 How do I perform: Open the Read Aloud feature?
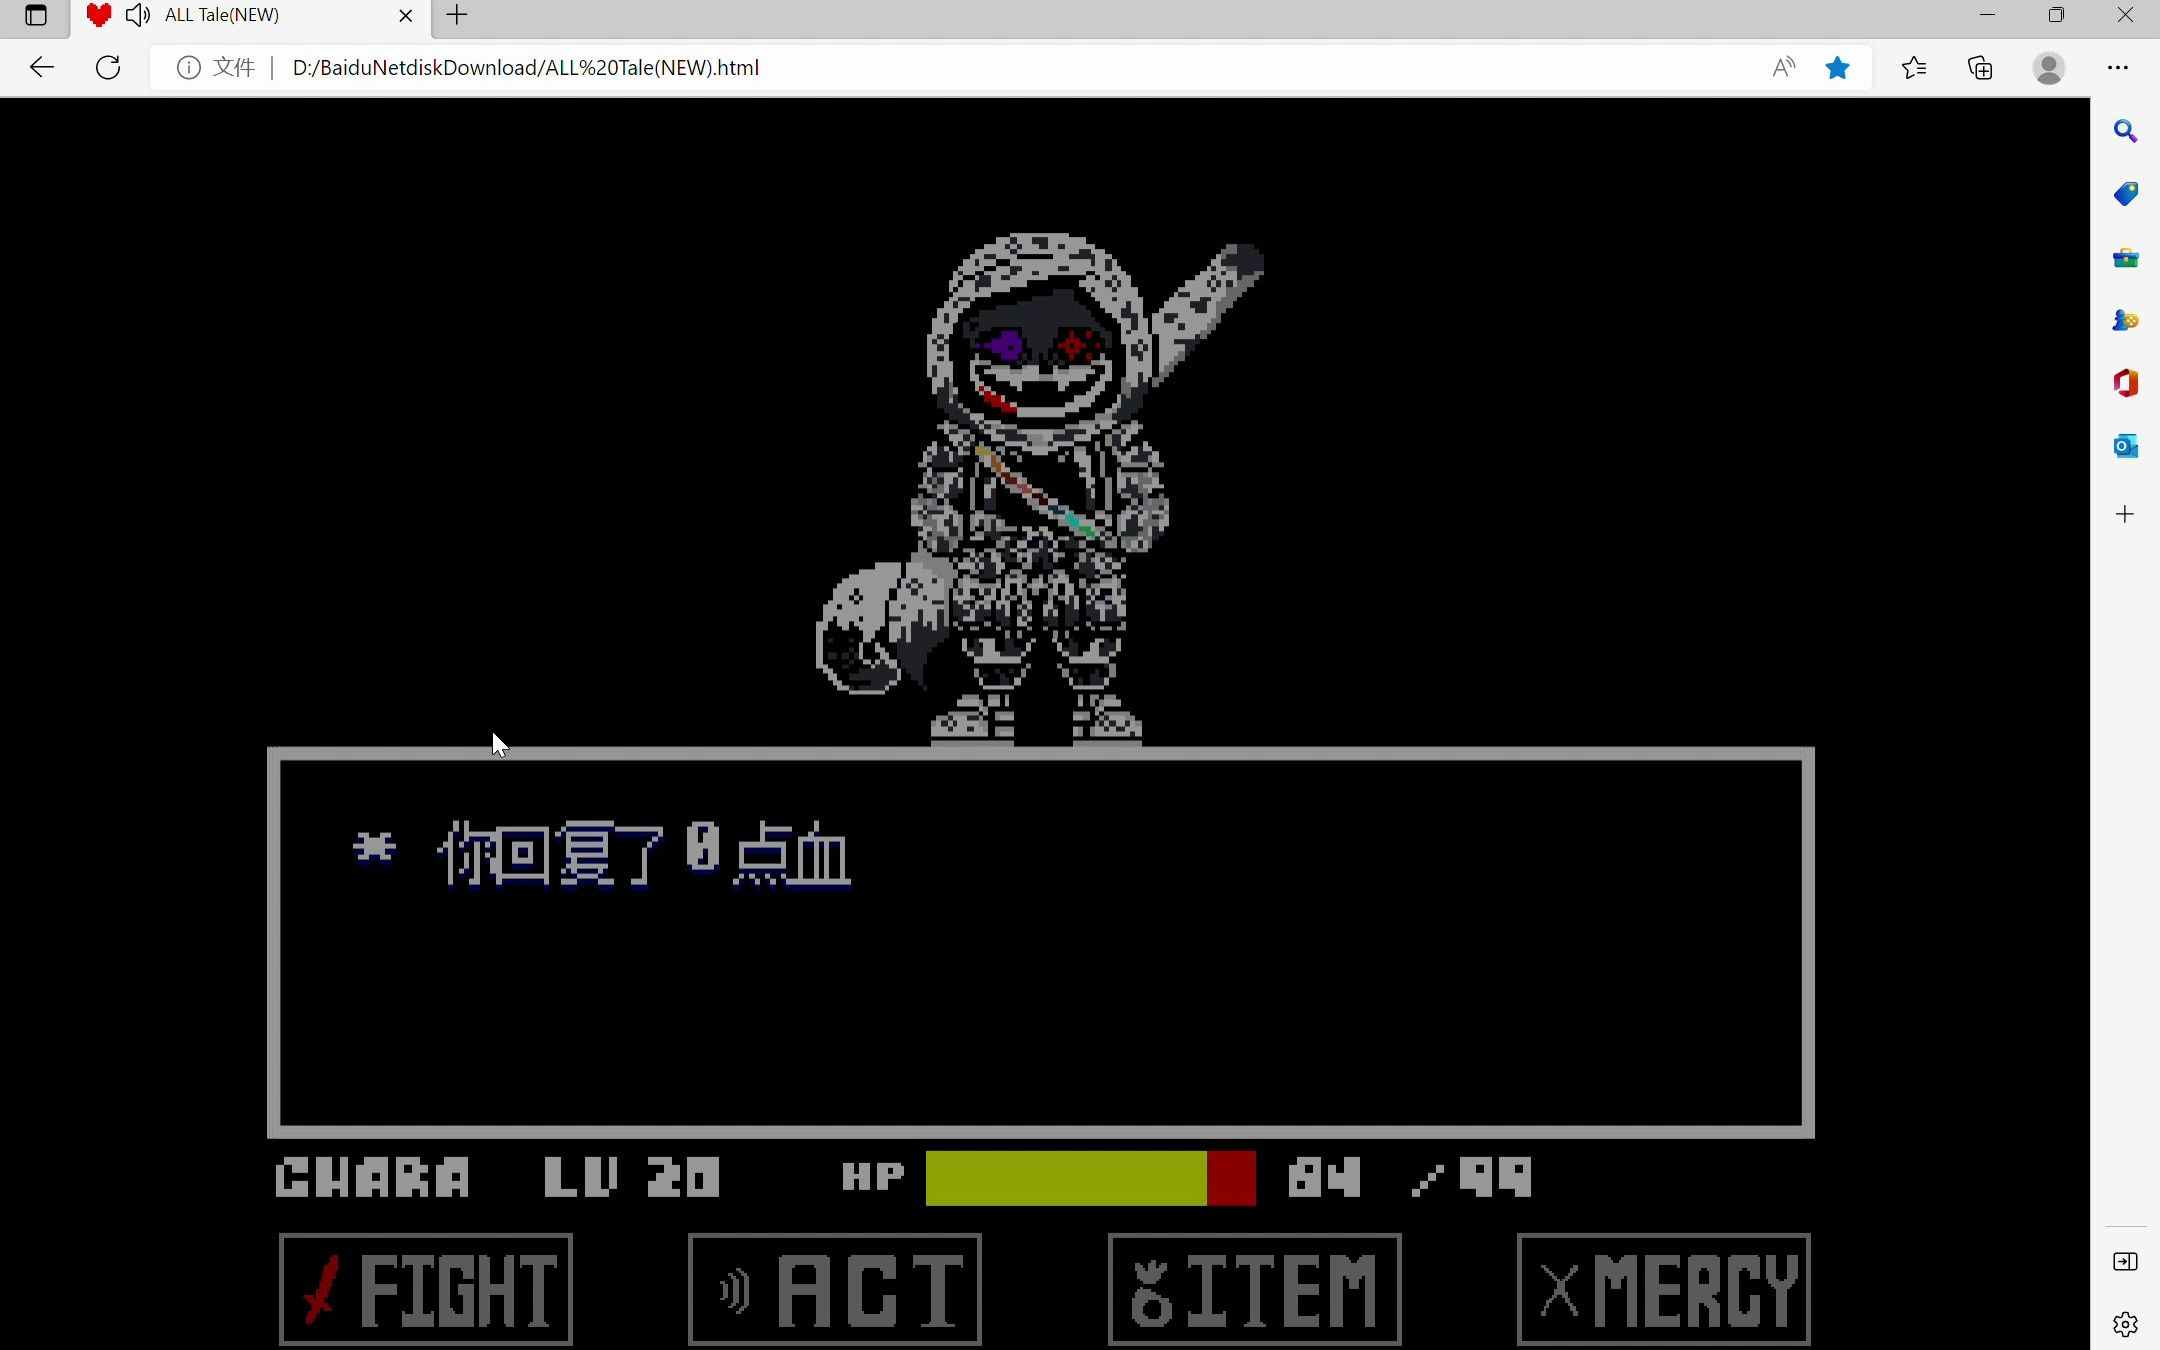(x=1783, y=67)
